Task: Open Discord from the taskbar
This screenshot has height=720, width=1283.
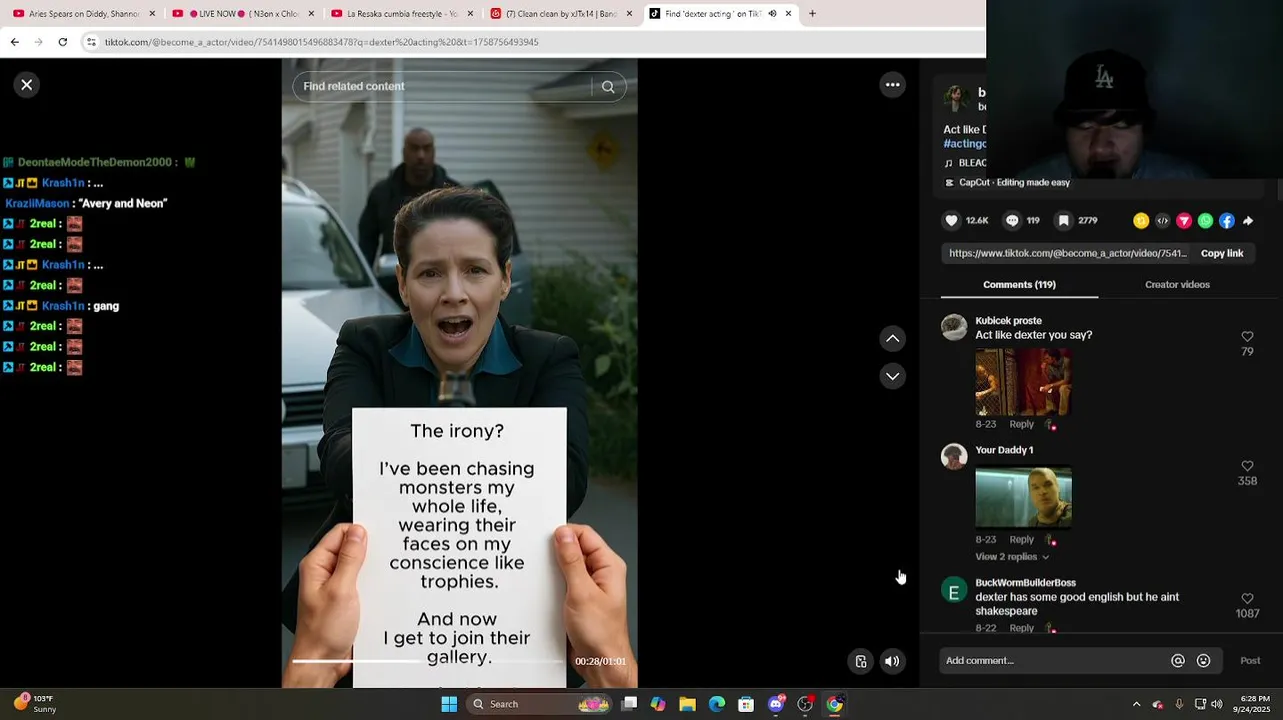Action: point(776,704)
